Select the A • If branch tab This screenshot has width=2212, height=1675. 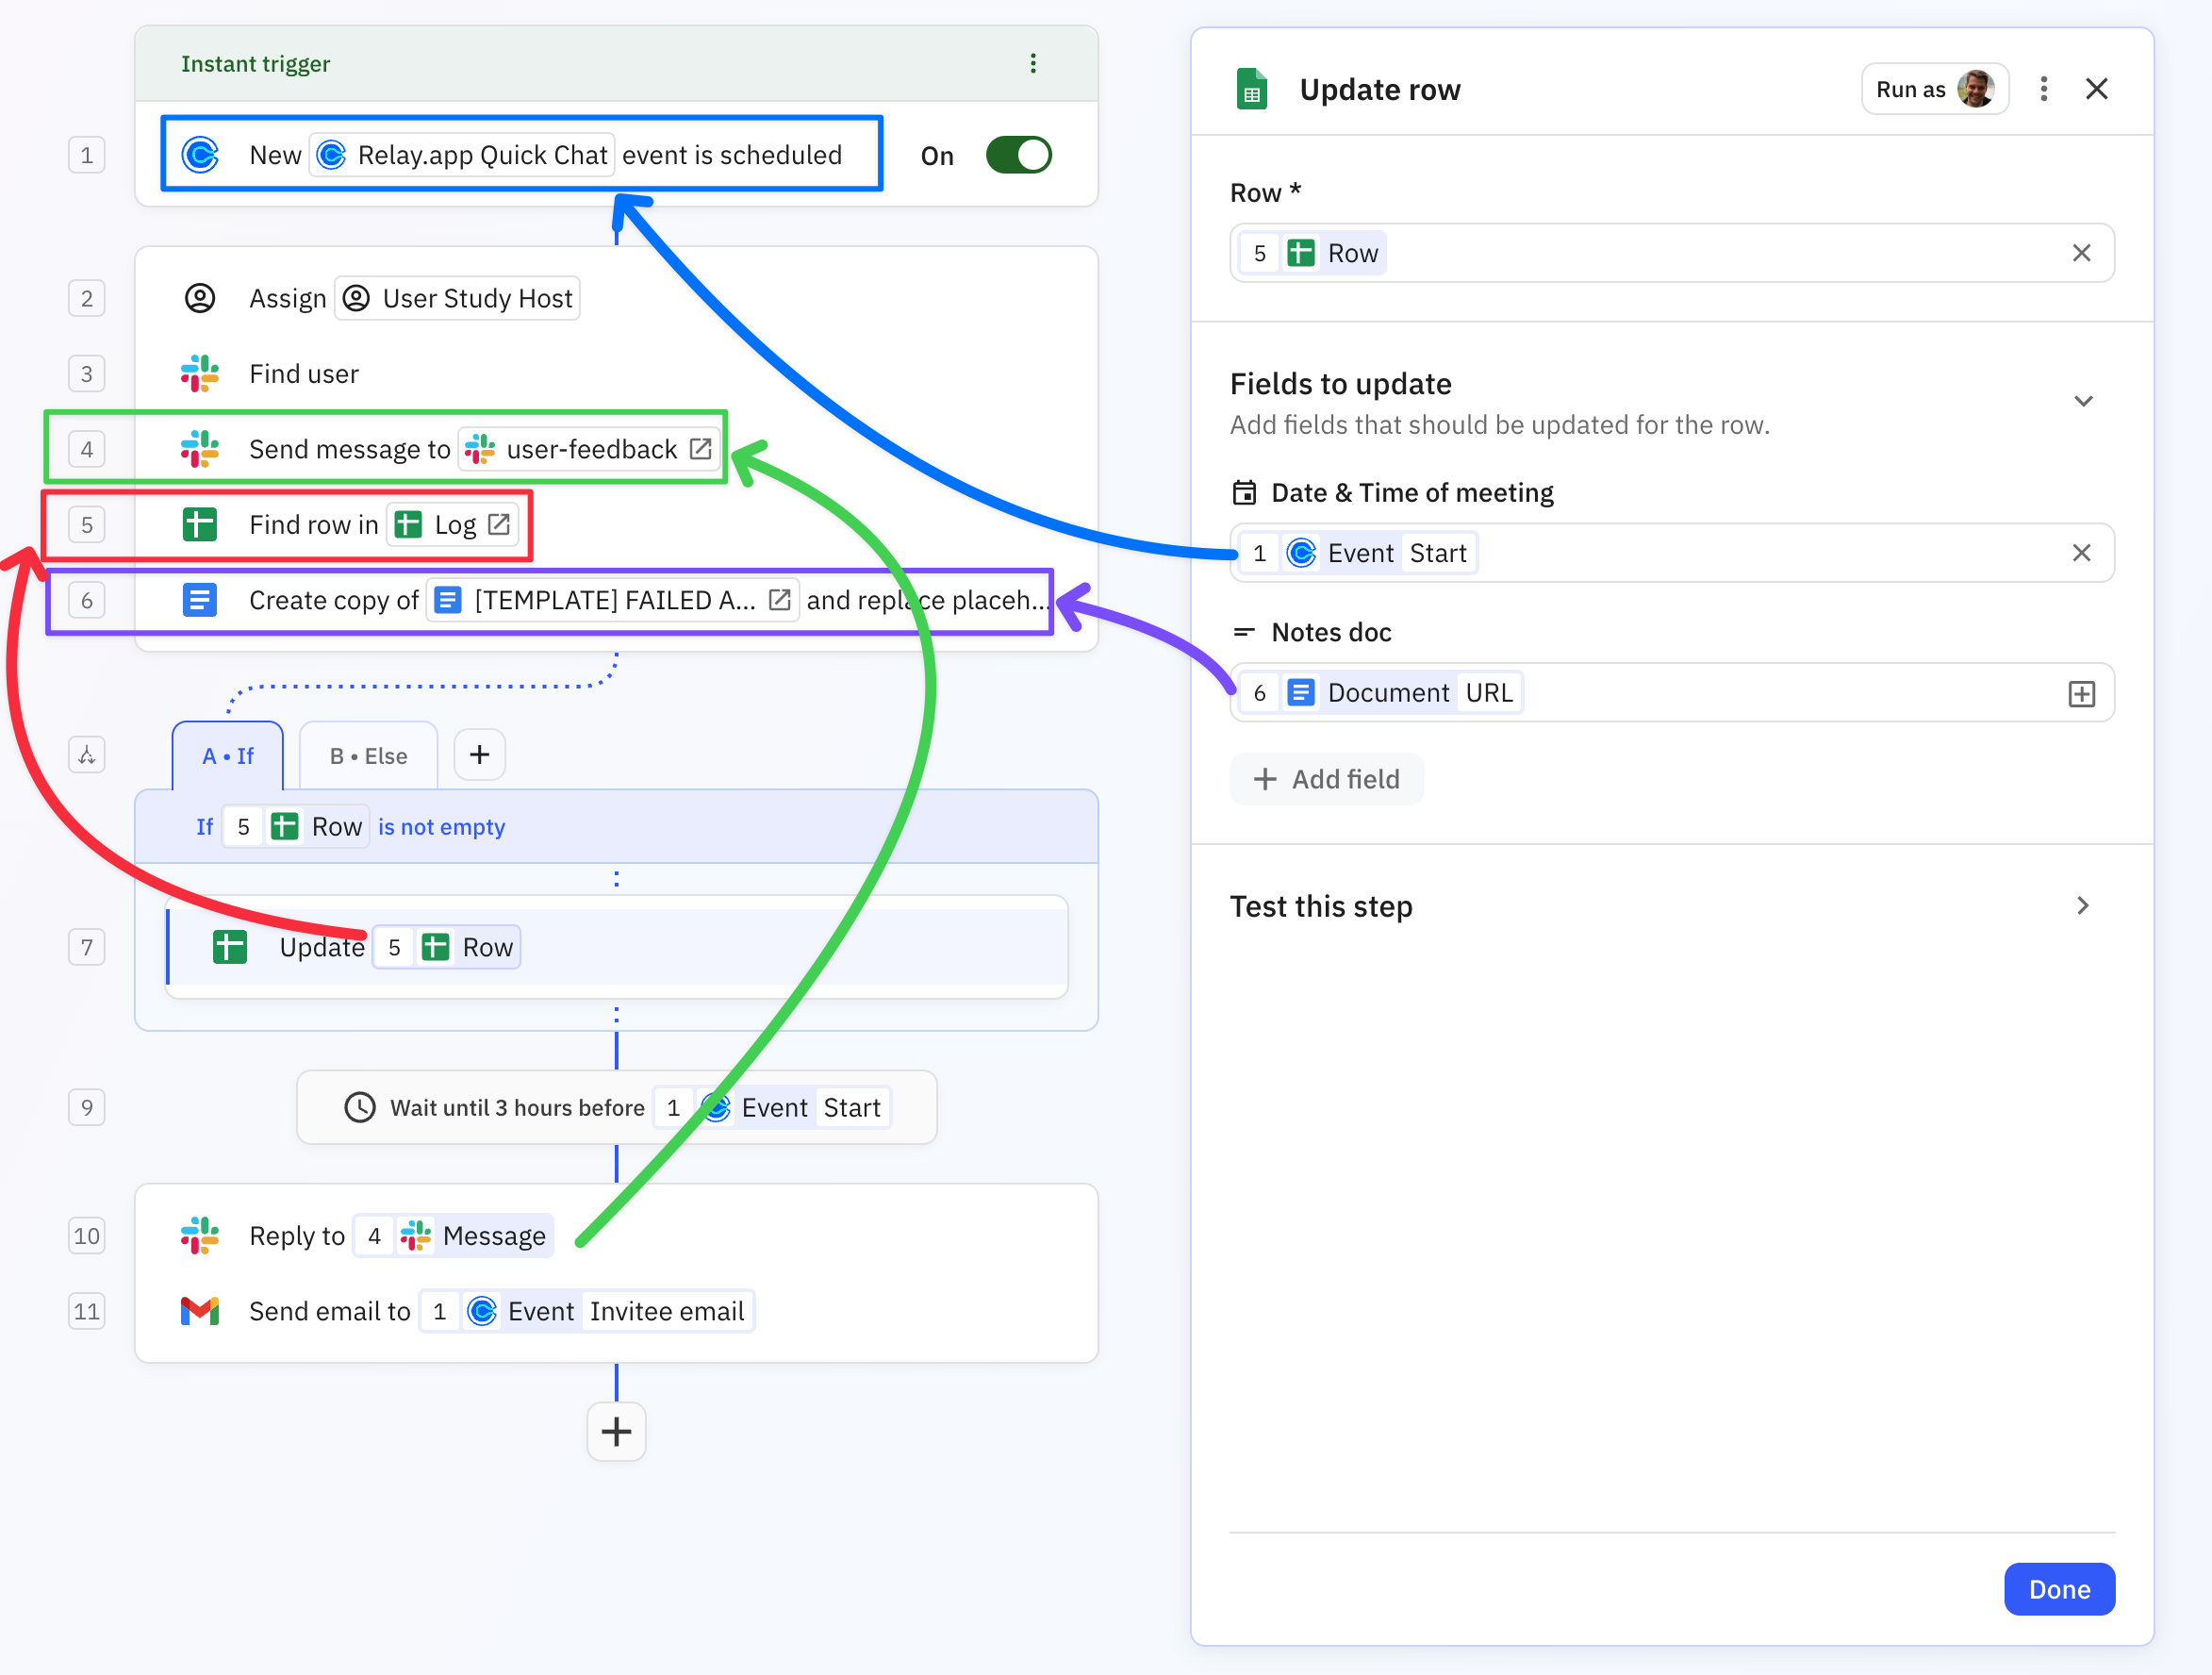pos(228,755)
